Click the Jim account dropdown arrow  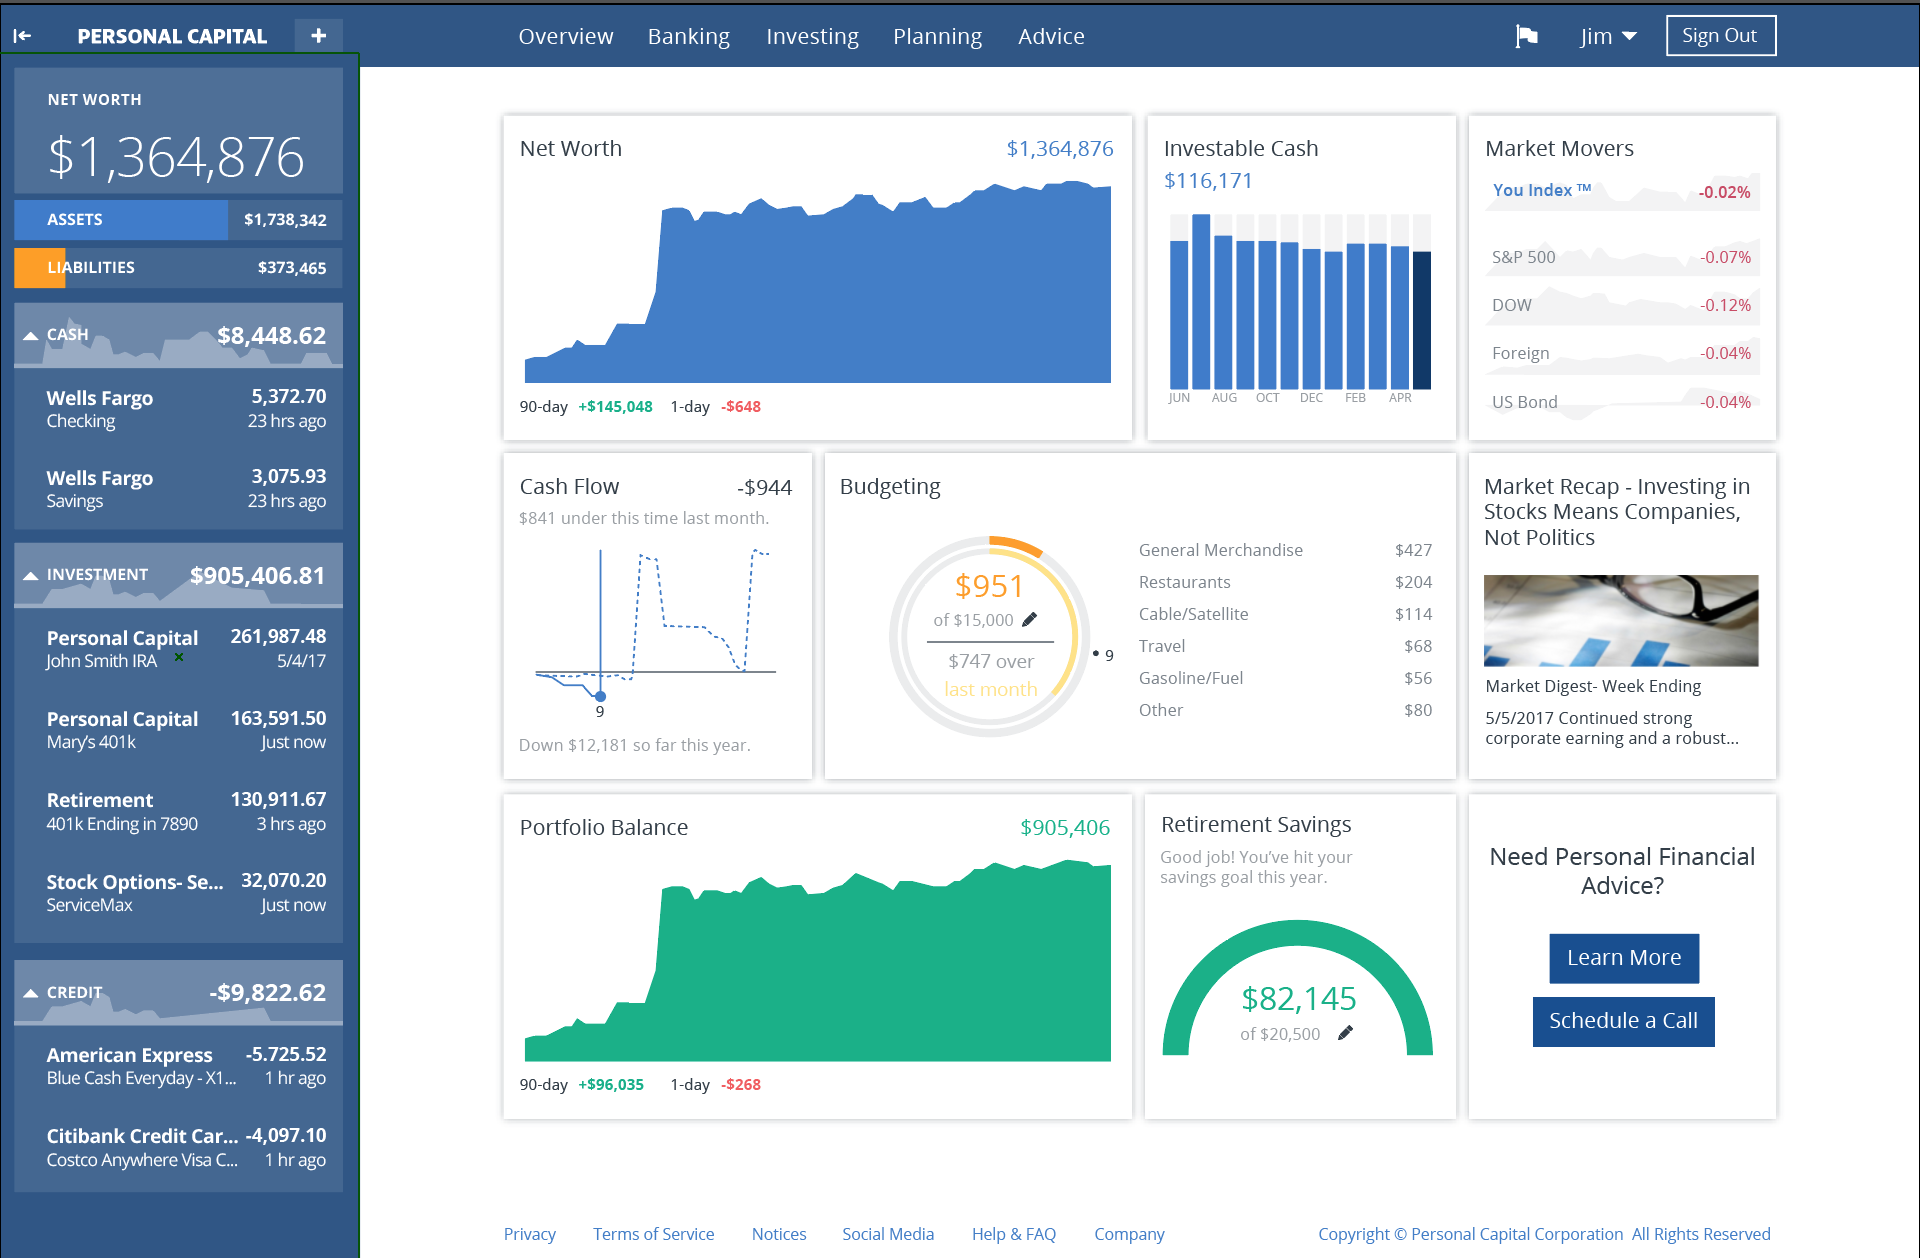1629,35
